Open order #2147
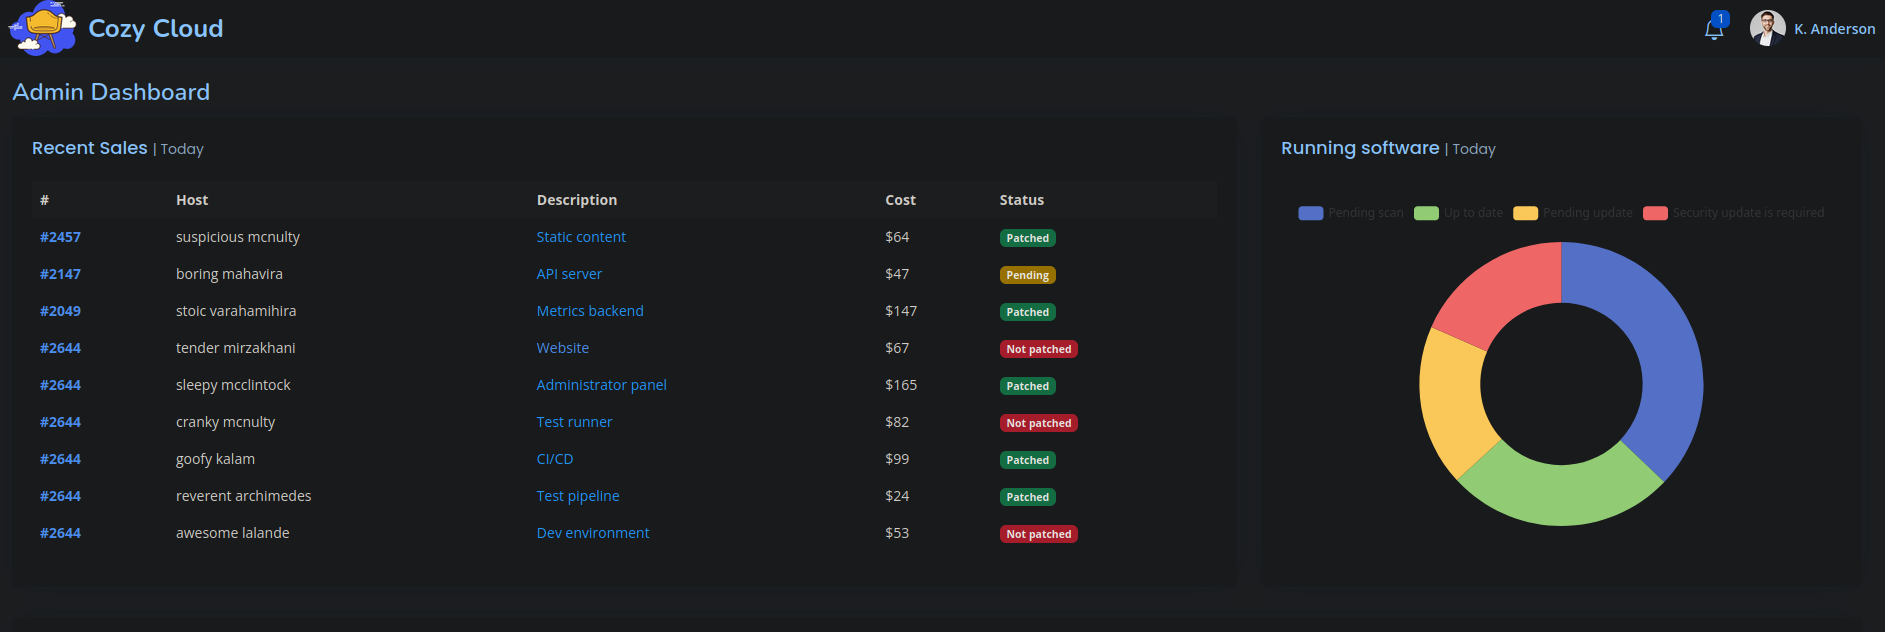This screenshot has height=632, width=1885. tap(60, 274)
